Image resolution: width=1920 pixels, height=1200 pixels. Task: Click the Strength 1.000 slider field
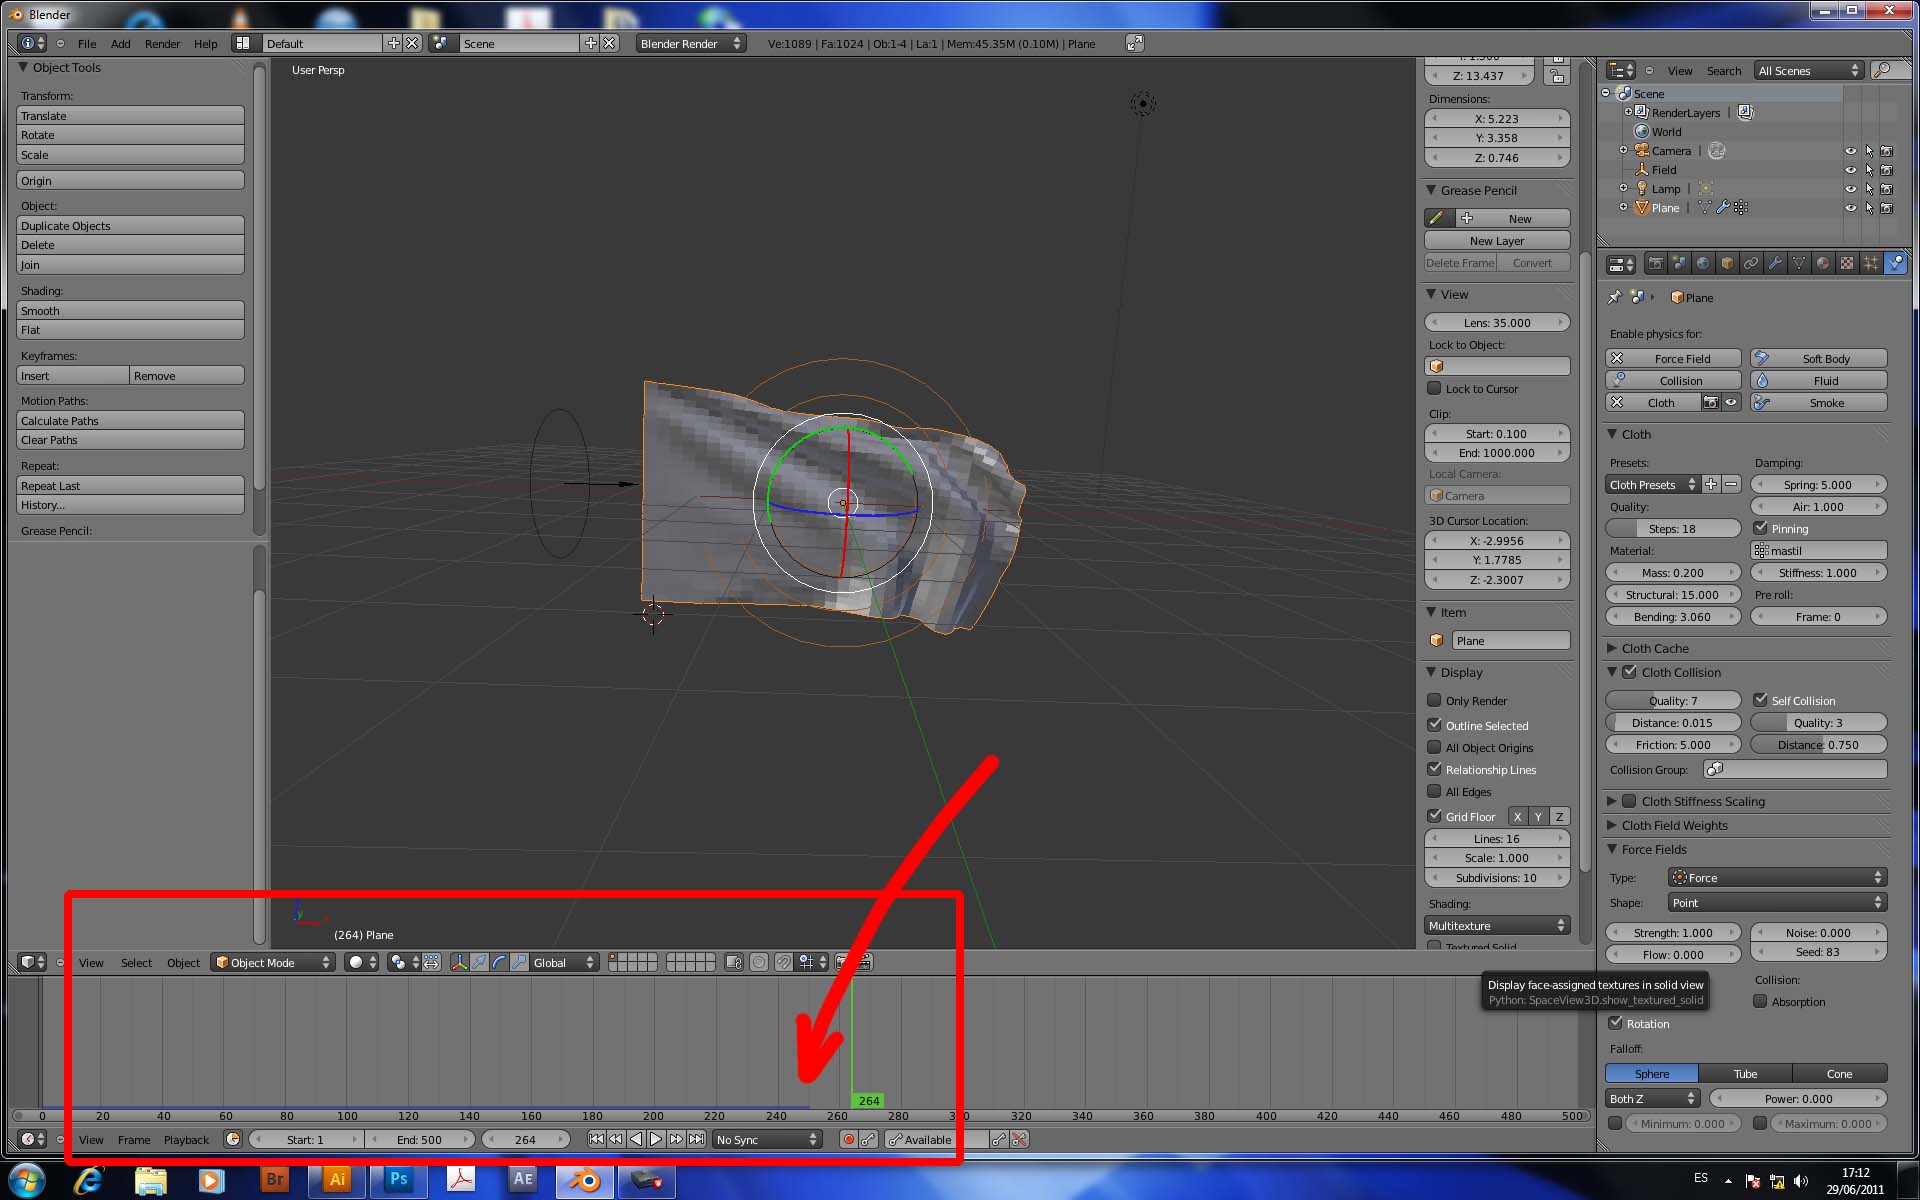pyautogui.click(x=1672, y=932)
